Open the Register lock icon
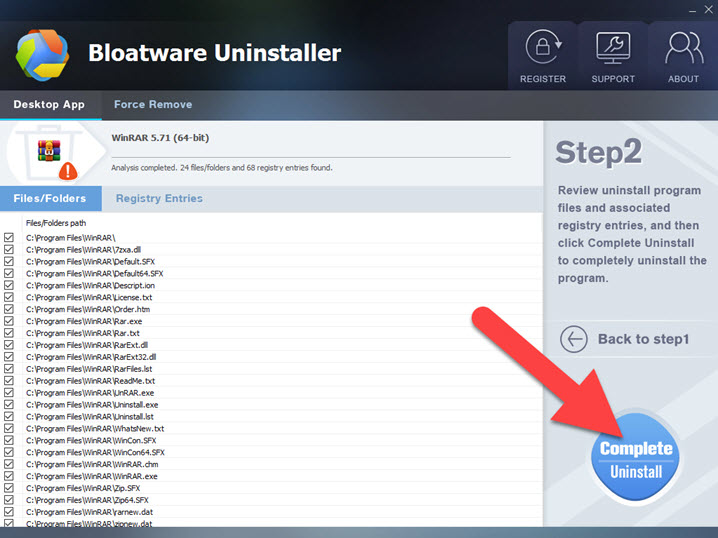Screen dimensions: 718x538 click(543, 47)
